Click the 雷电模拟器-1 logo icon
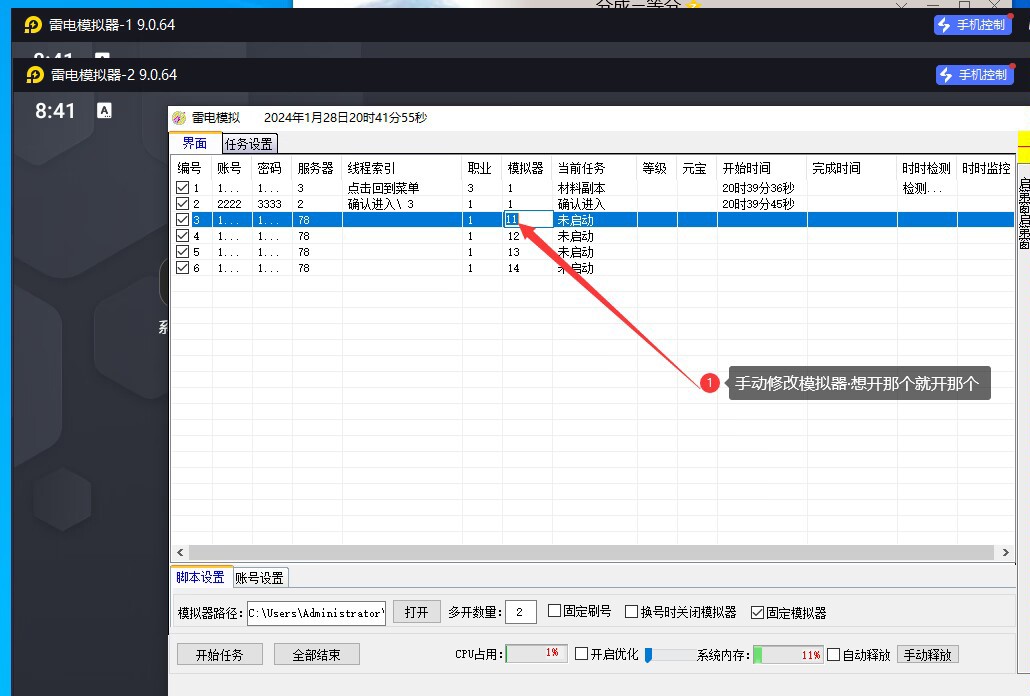Viewport: 1030px width, 696px height. pyautogui.click(x=33, y=25)
